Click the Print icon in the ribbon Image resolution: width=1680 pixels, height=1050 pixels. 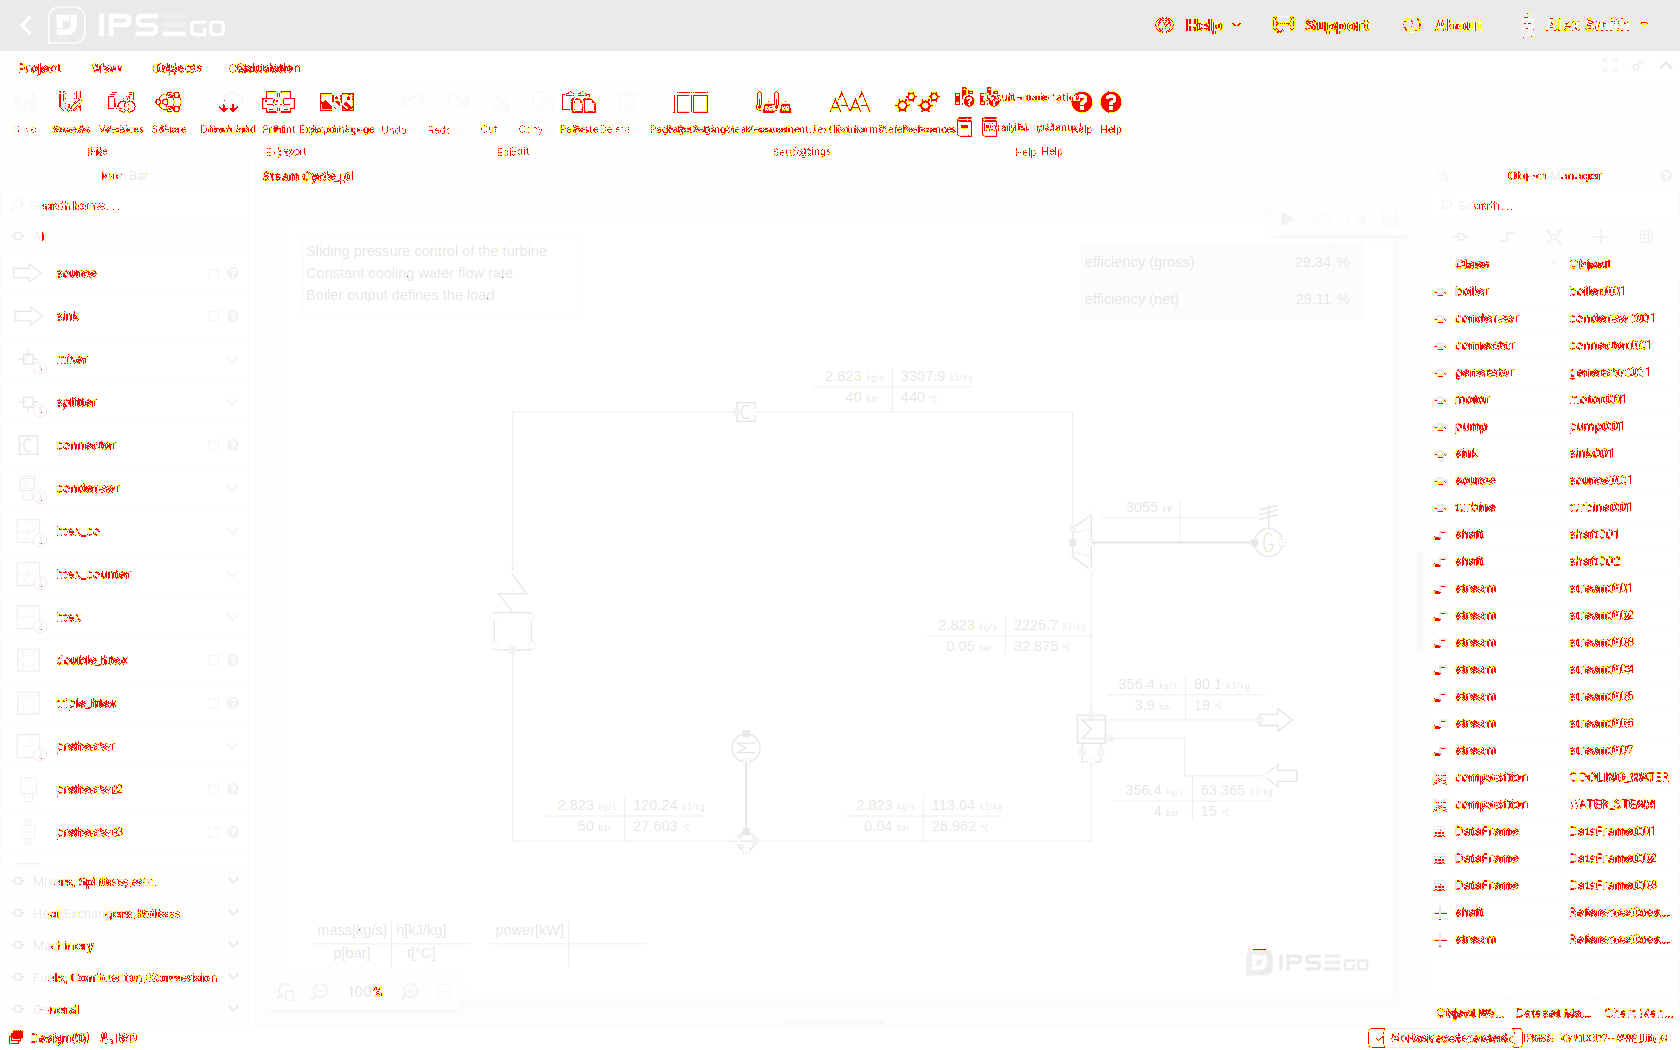[278, 103]
